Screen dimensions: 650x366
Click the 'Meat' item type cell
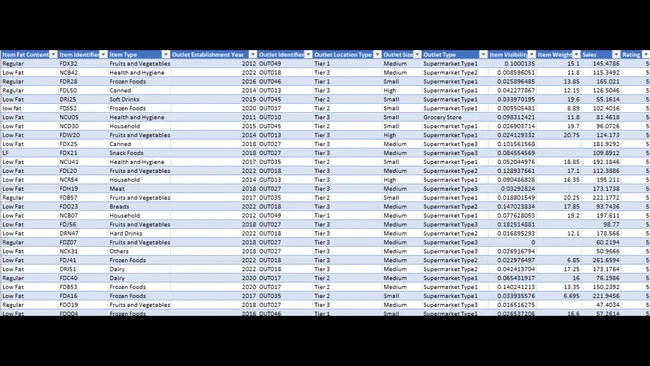[139, 189]
